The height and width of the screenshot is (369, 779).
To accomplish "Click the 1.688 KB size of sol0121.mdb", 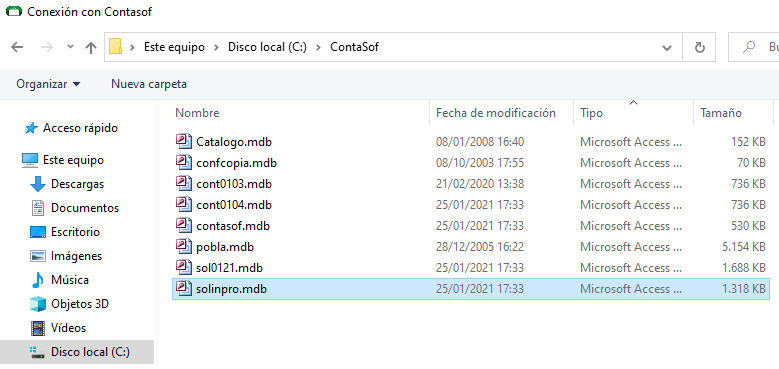I will click(x=743, y=268).
